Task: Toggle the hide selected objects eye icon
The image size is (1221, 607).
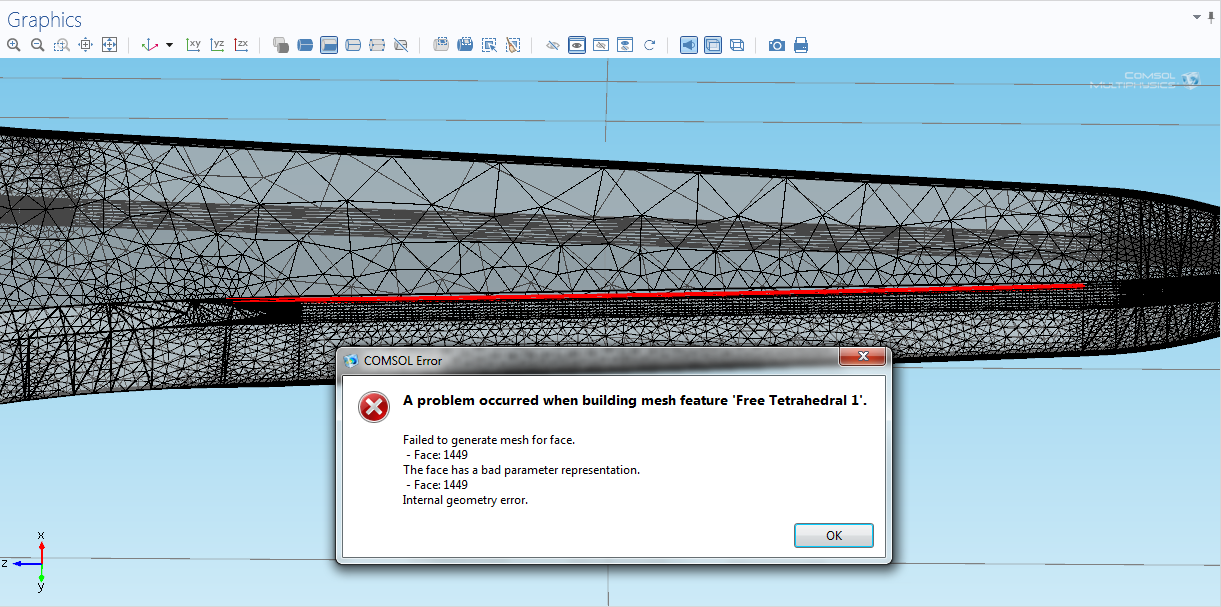Action: coord(552,45)
